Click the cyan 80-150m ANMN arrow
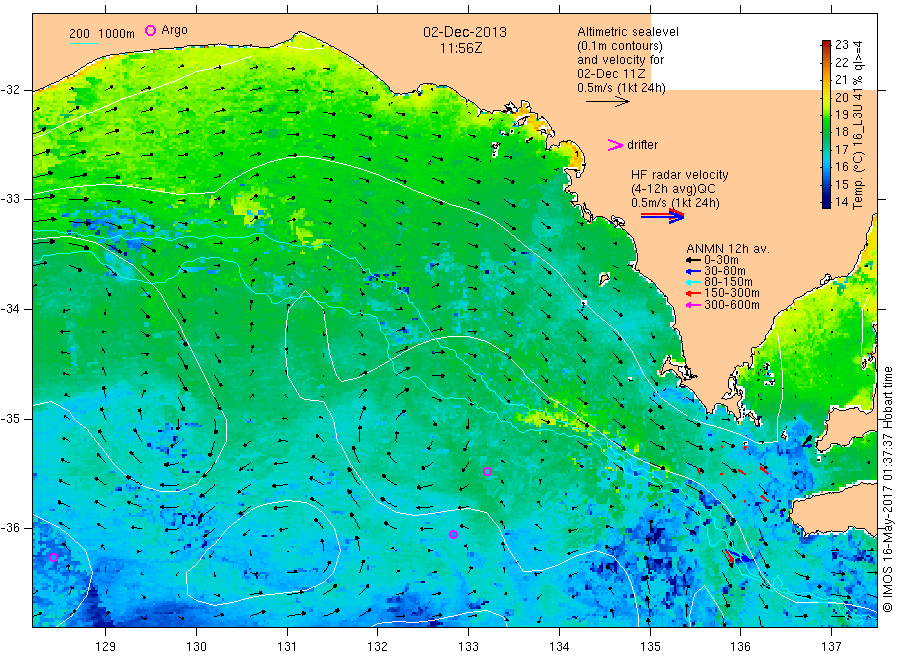 693,282
